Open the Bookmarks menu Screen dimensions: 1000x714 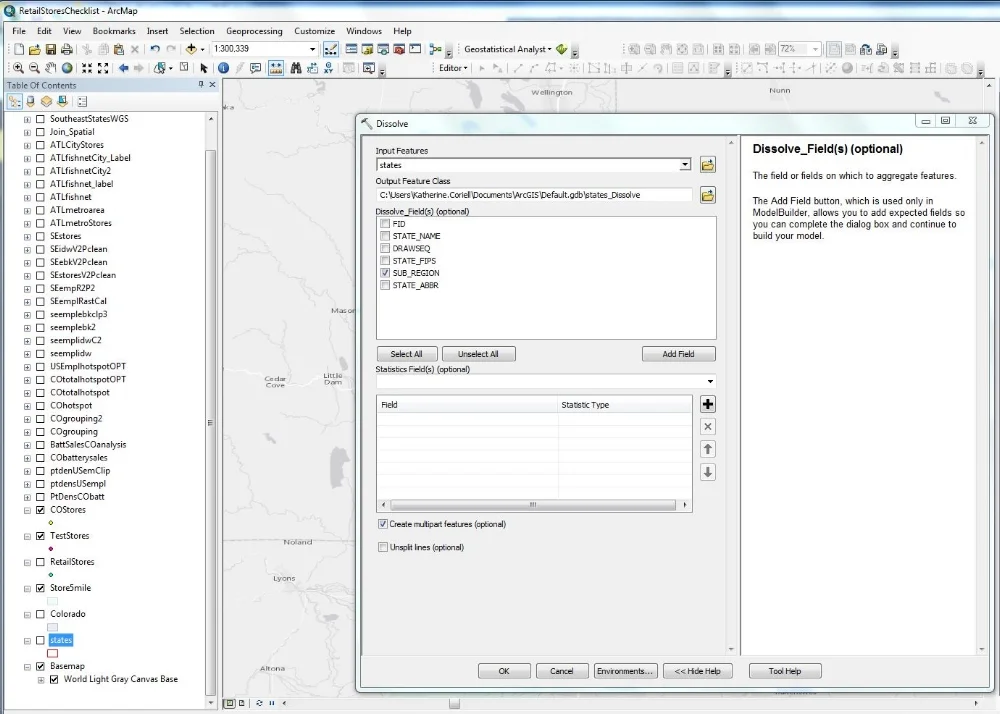[114, 31]
